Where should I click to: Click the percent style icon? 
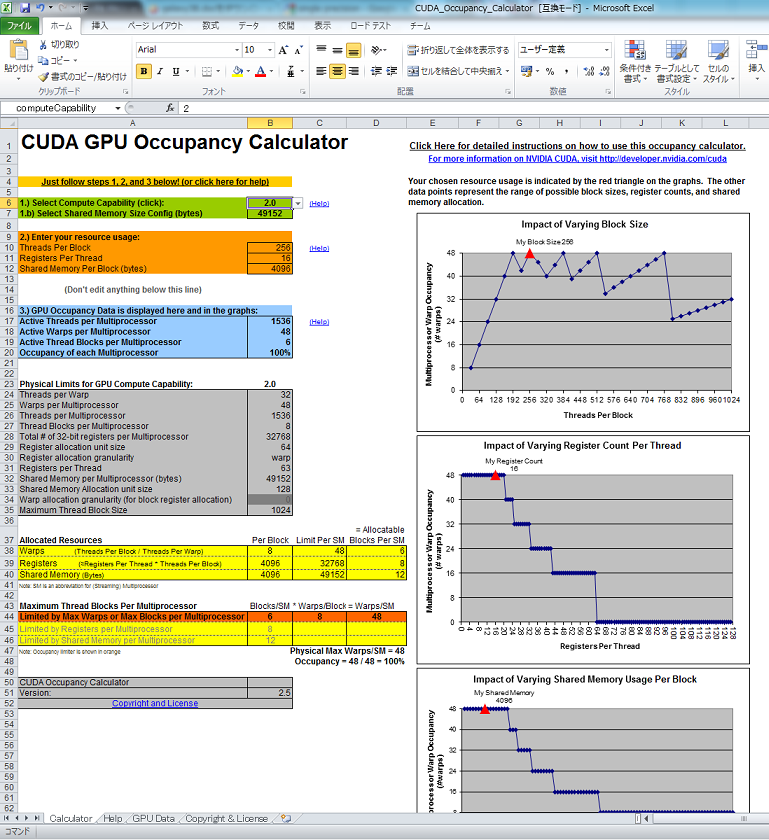549,71
